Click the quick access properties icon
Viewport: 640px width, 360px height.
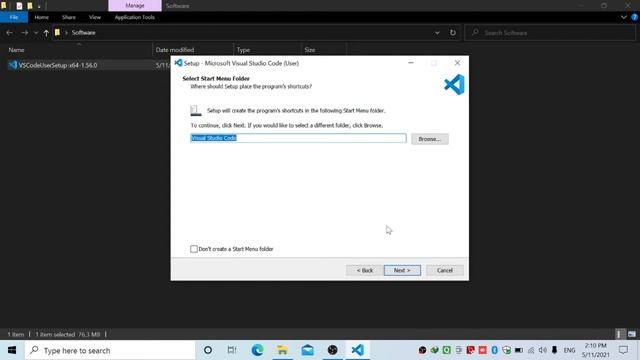pyautogui.click(x=19, y=6)
